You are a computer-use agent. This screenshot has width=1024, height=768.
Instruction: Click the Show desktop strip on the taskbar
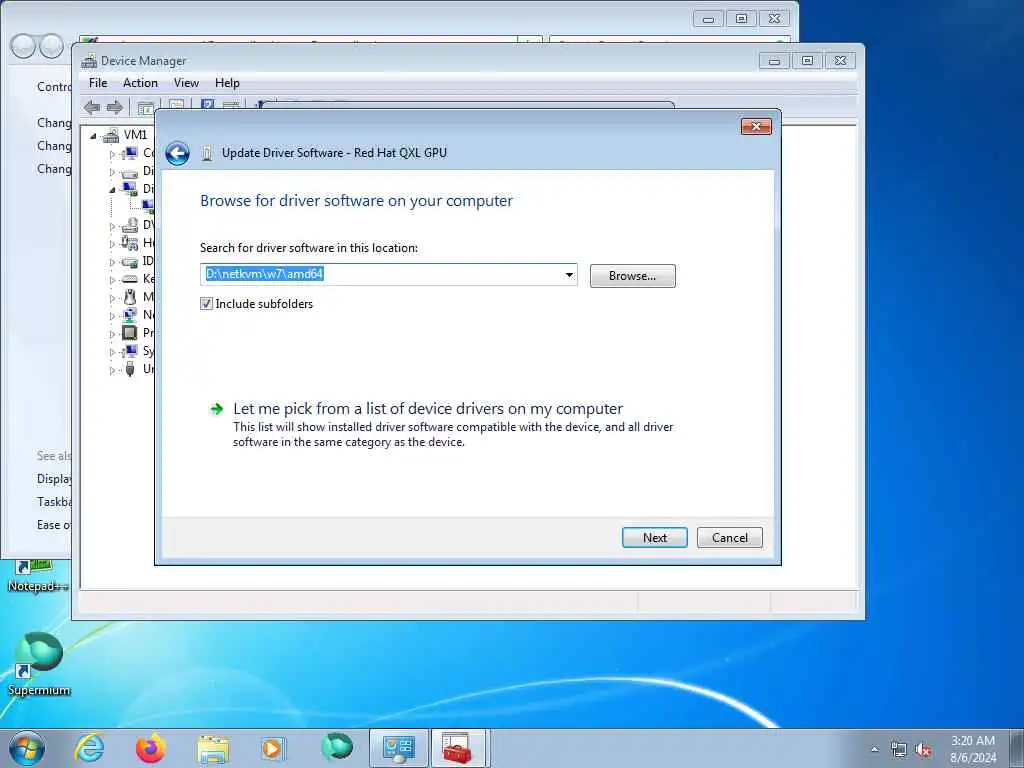pos(1016,748)
